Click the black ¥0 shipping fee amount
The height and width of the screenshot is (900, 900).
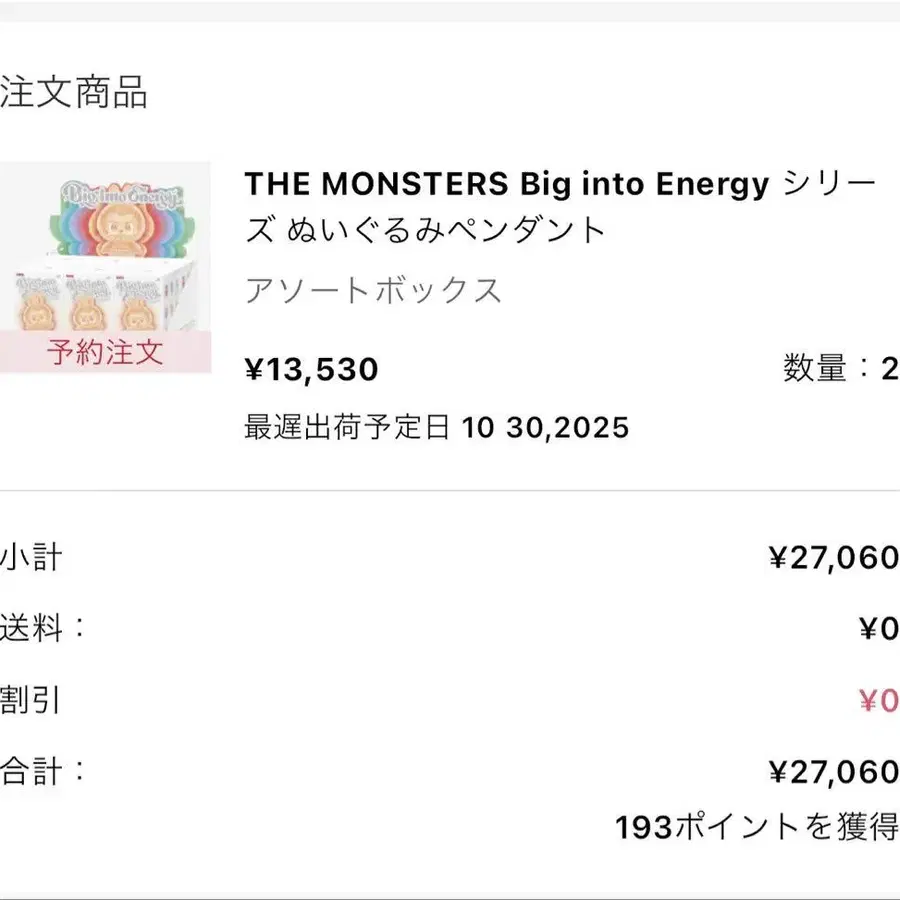coord(878,630)
